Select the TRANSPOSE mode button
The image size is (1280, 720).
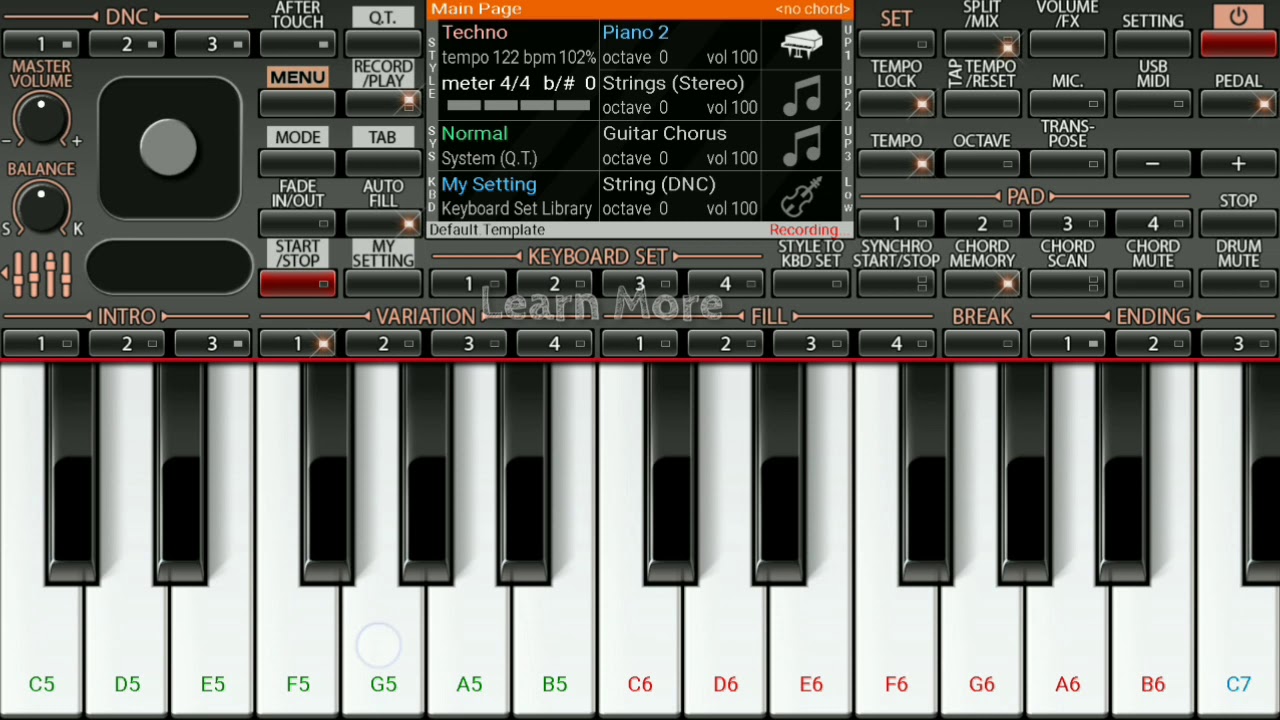pyautogui.click(x=1067, y=162)
